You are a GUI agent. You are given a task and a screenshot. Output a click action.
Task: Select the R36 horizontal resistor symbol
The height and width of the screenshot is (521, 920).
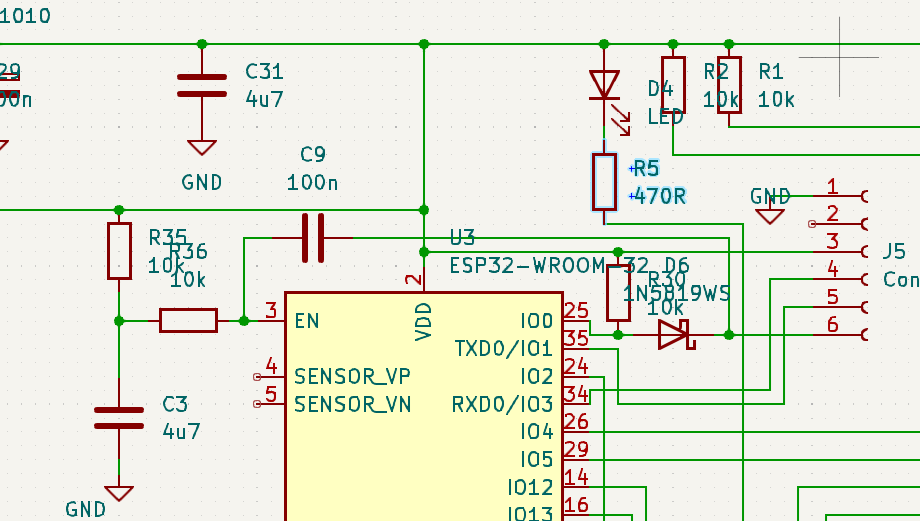(188, 321)
